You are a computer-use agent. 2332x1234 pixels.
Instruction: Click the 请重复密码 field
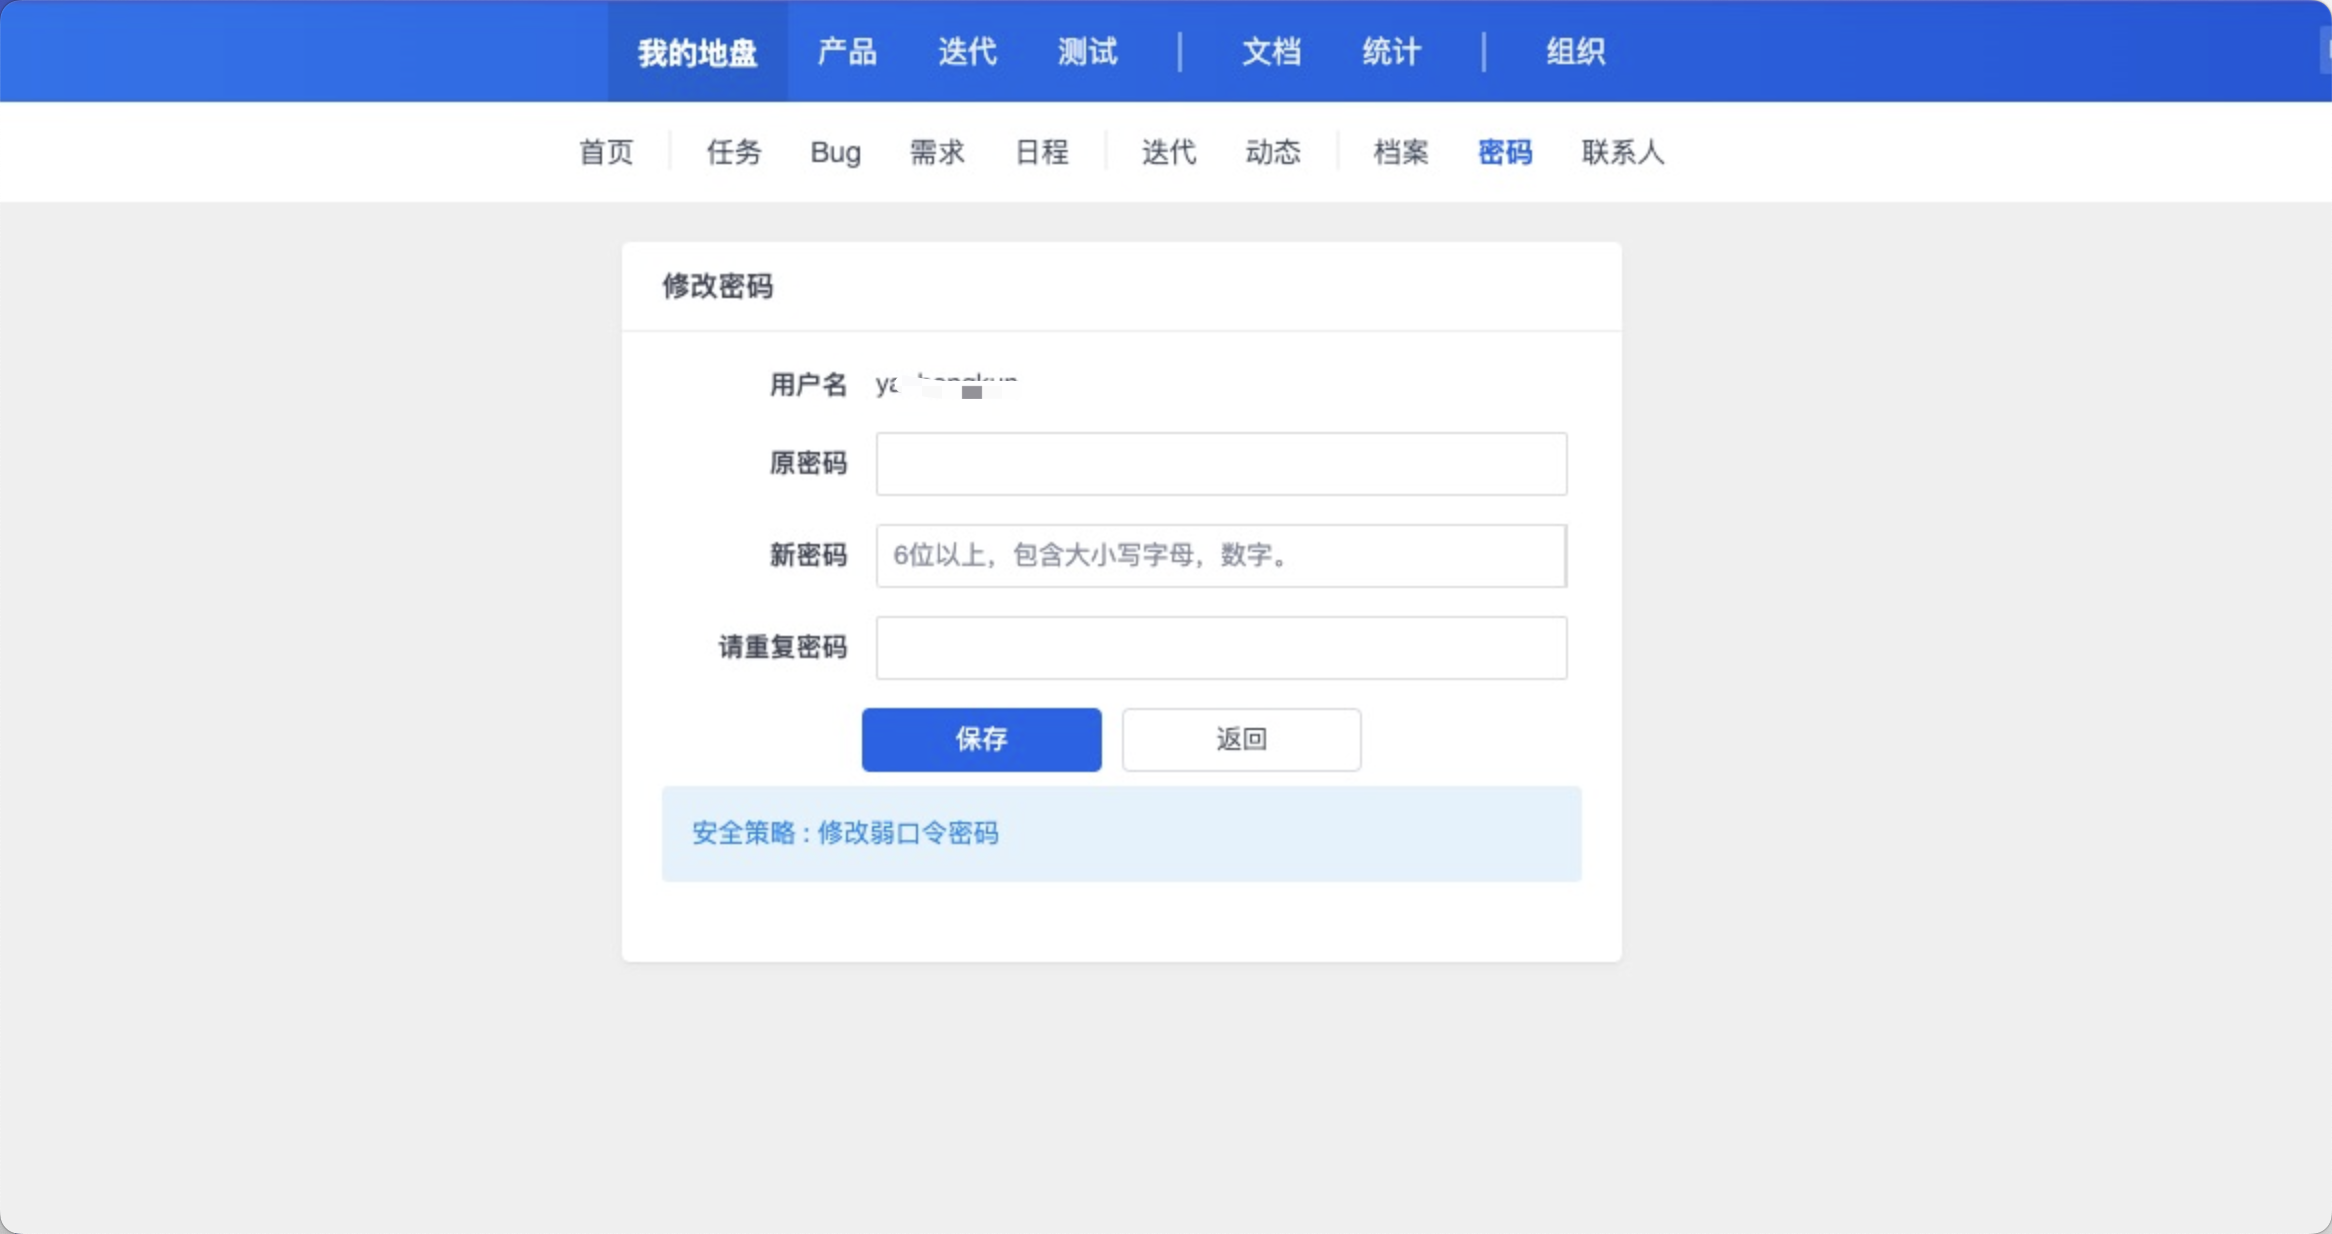point(1221,648)
